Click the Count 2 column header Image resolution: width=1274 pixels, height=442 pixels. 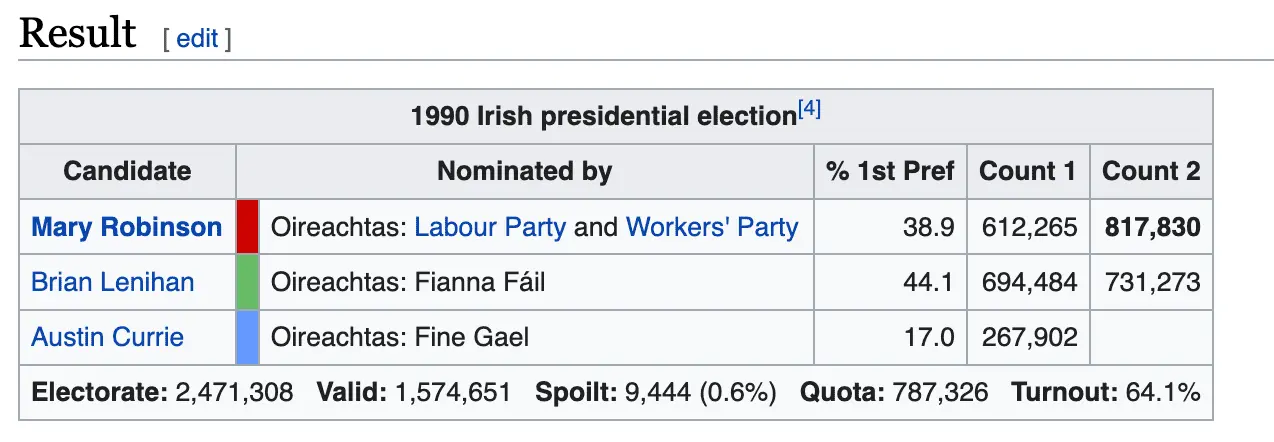[x=1151, y=171]
